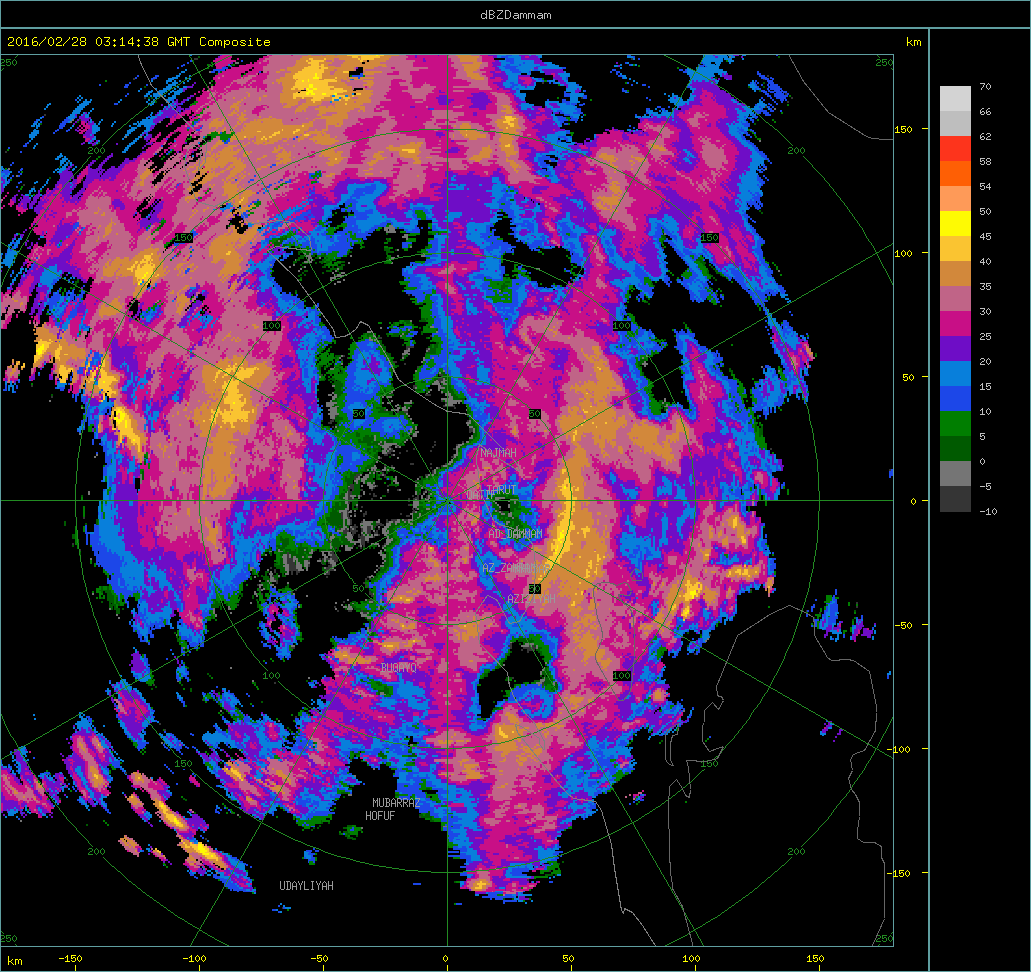Click the UDAYLIYAH city label
This screenshot has width=1031, height=972.
tap(306, 886)
